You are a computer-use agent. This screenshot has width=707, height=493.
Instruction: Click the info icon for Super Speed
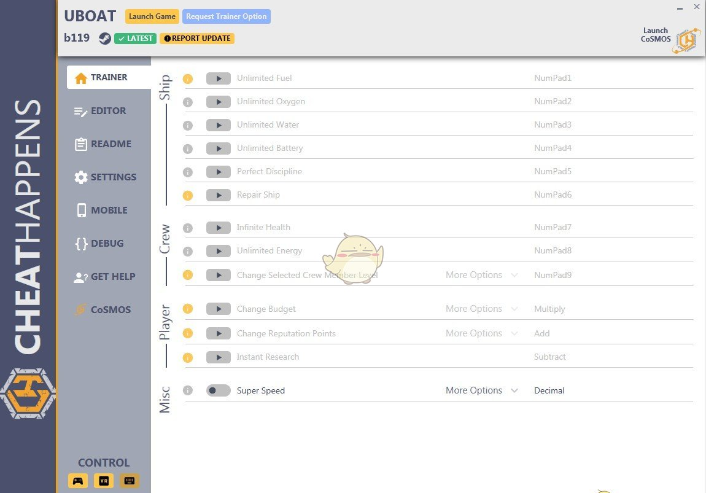point(188,391)
